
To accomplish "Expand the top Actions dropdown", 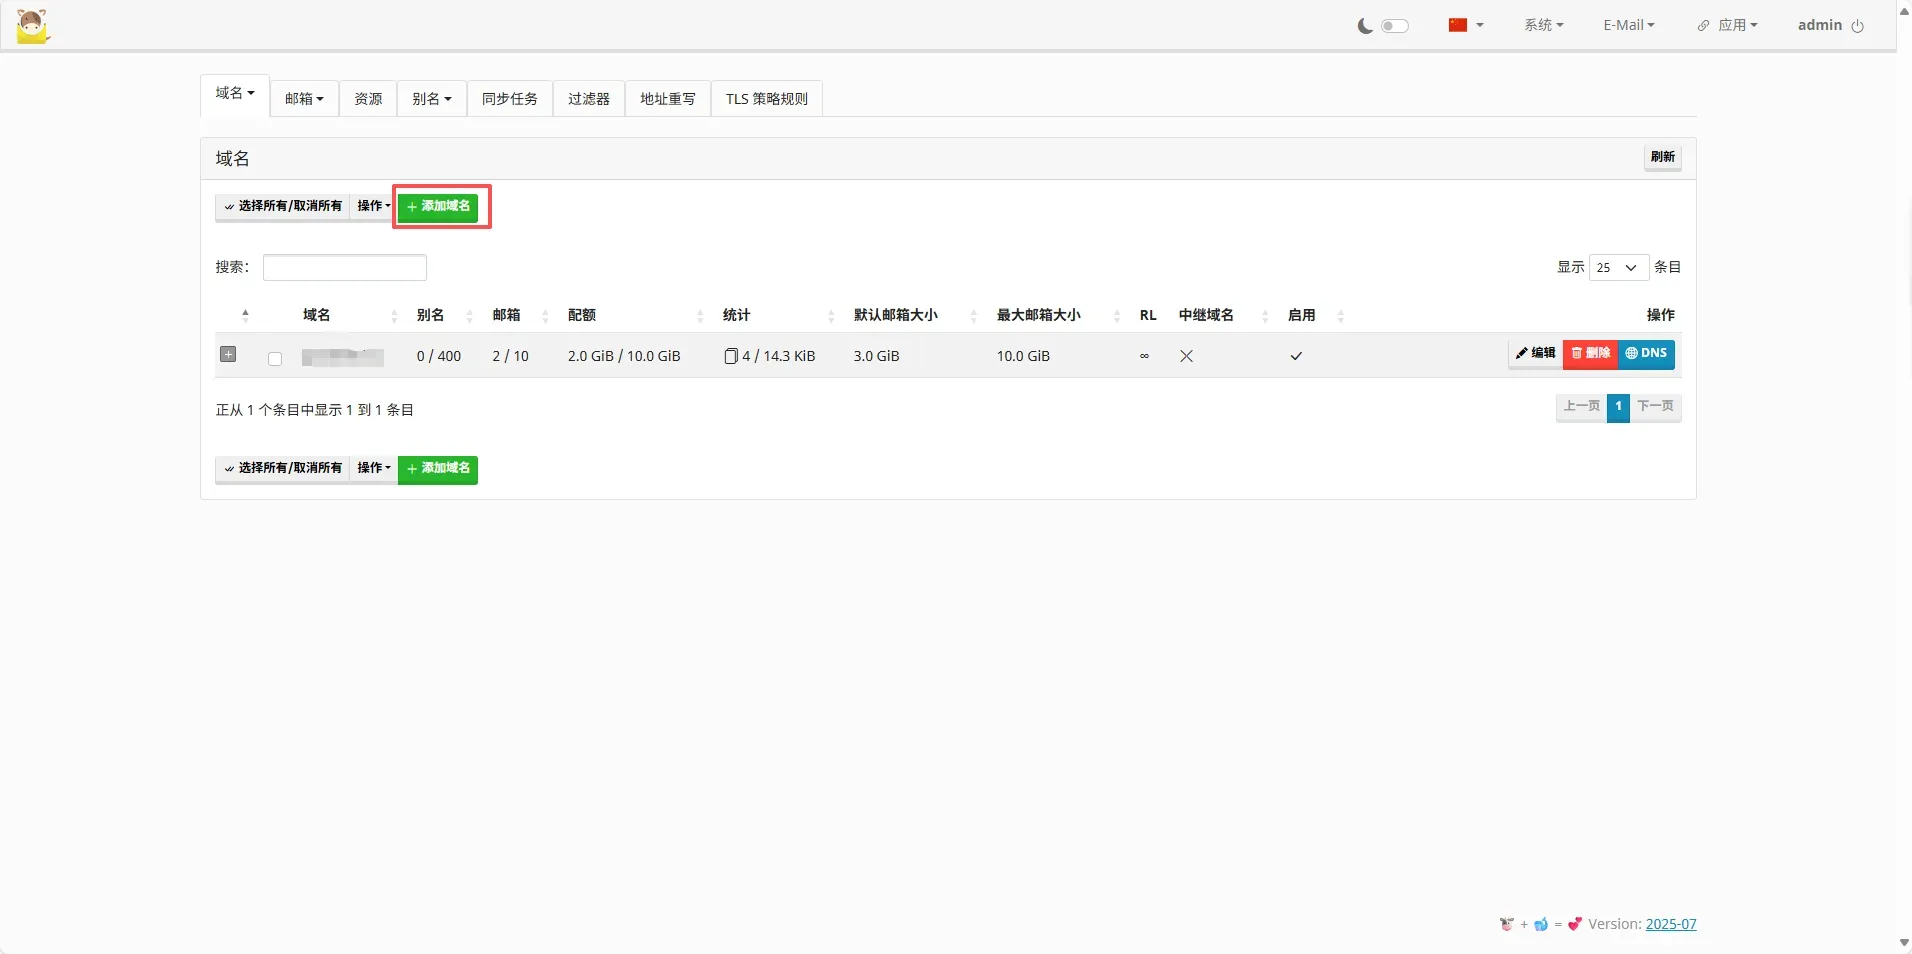I will pos(373,206).
